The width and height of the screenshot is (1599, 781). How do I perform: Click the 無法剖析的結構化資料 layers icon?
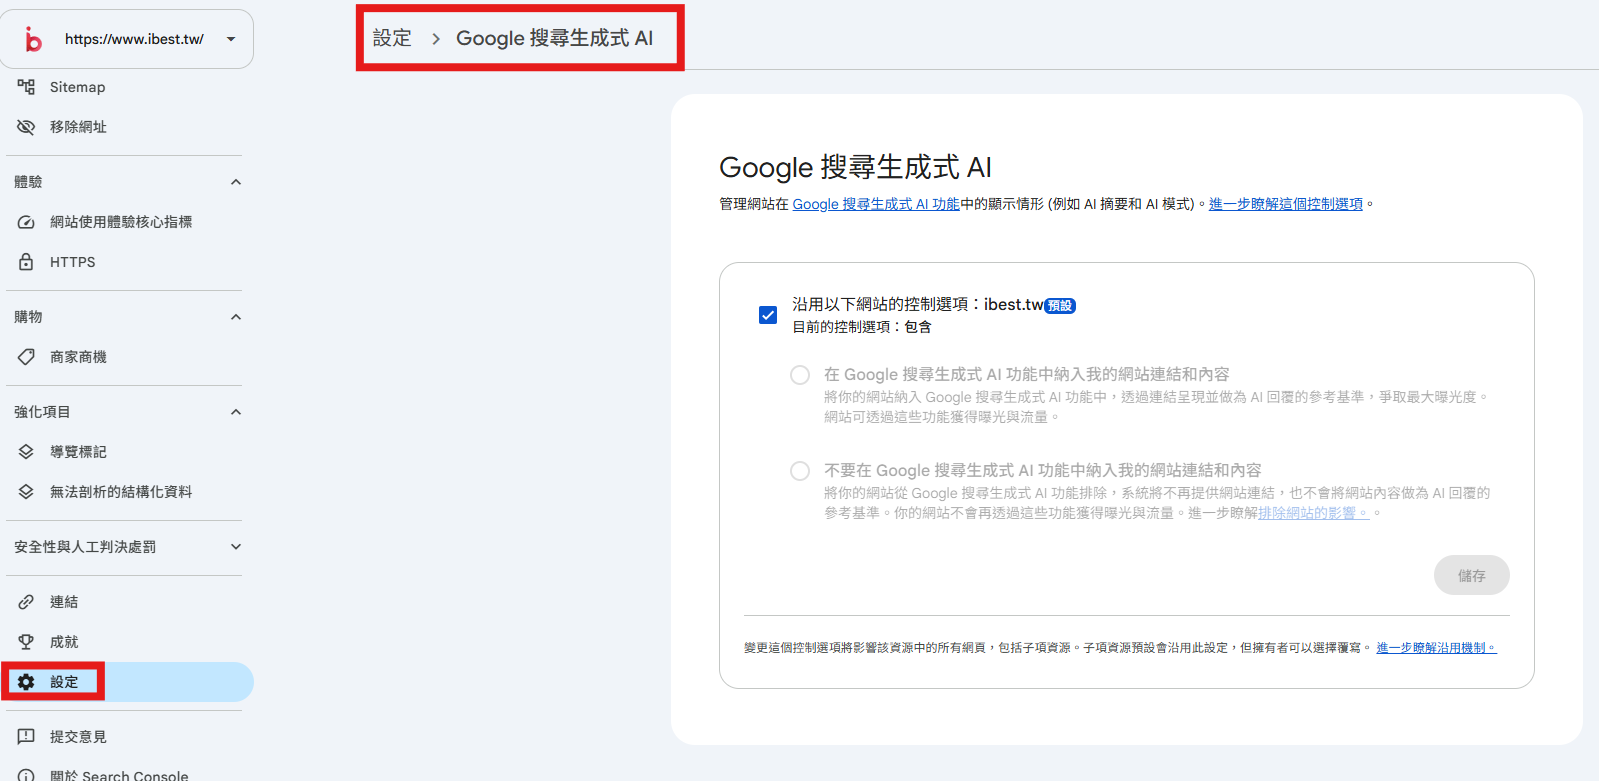[26, 492]
